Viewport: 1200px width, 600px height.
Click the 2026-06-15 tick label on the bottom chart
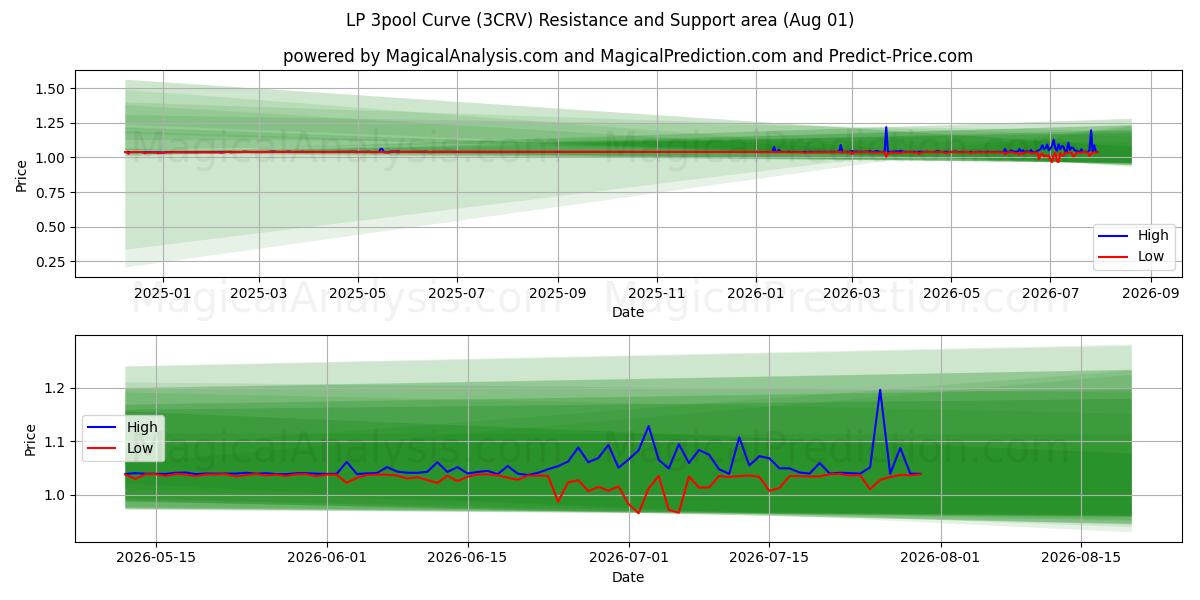point(468,557)
